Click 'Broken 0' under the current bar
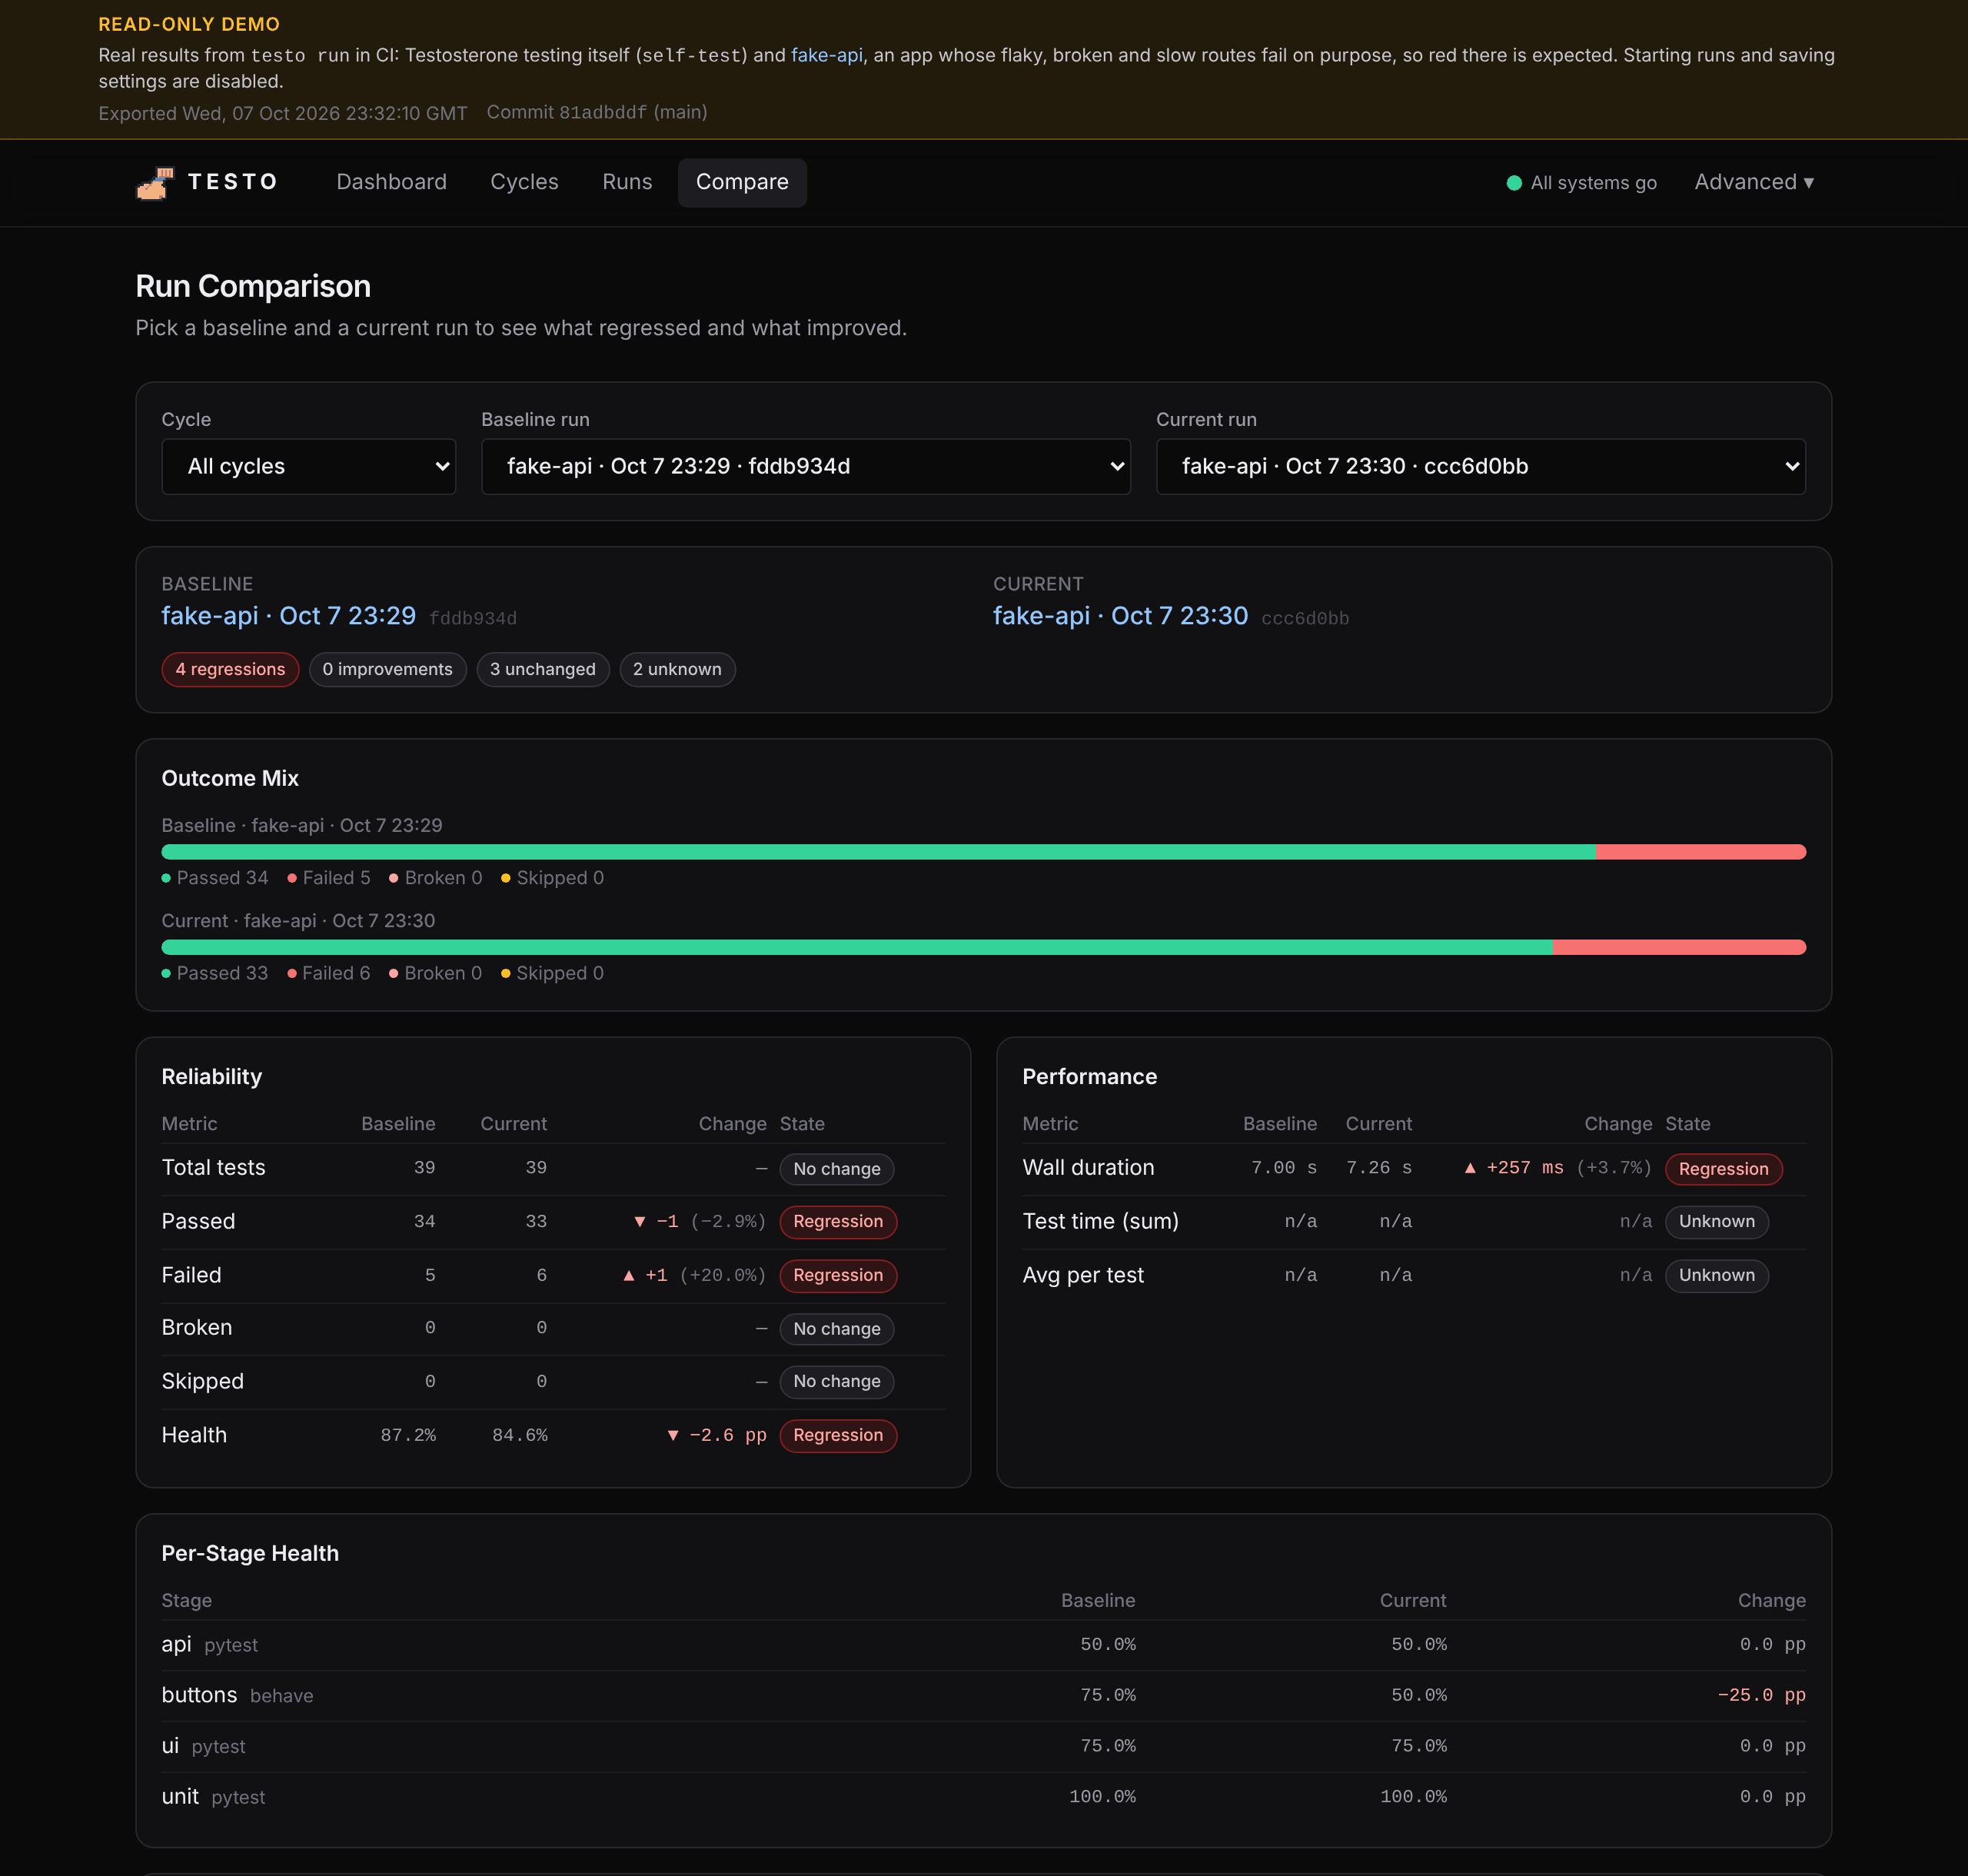Screen dimensions: 1968x1876 (x=435, y=973)
